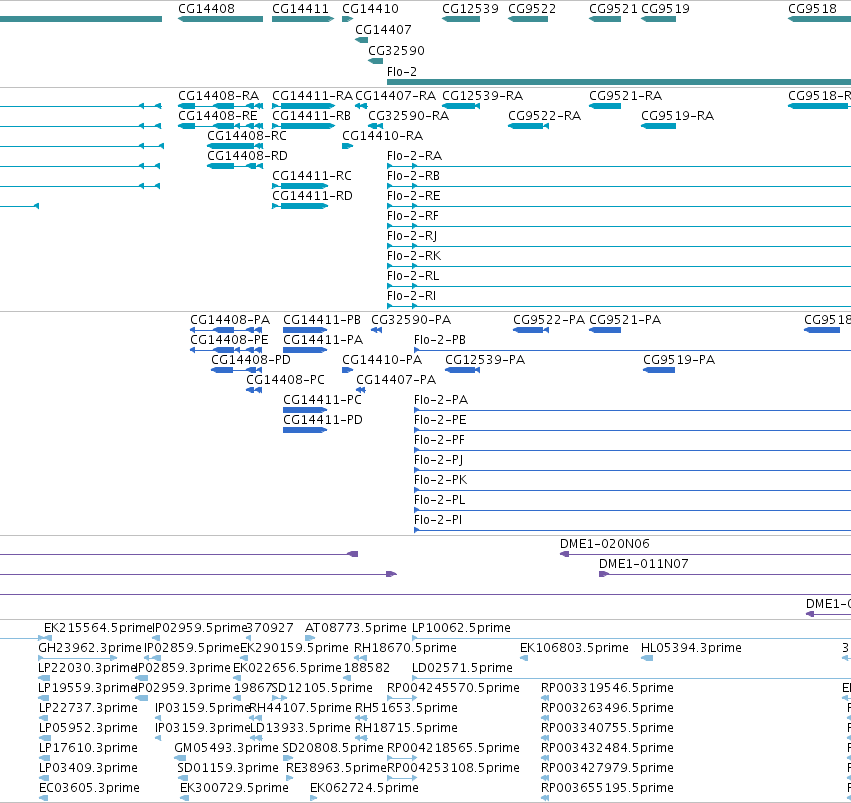Select transcript CG12539-RA label

[482, 95]
